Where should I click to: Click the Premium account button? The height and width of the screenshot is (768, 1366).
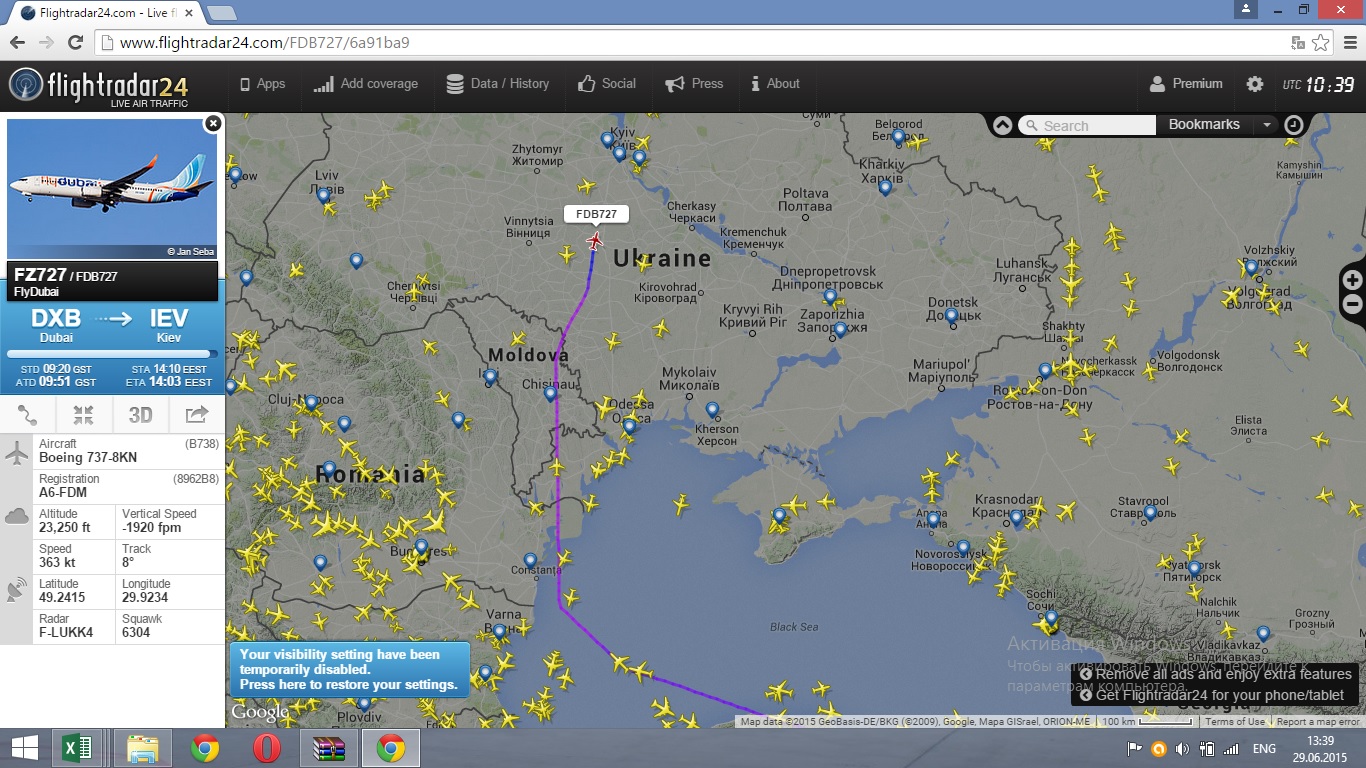click(x=1186, y=84)
